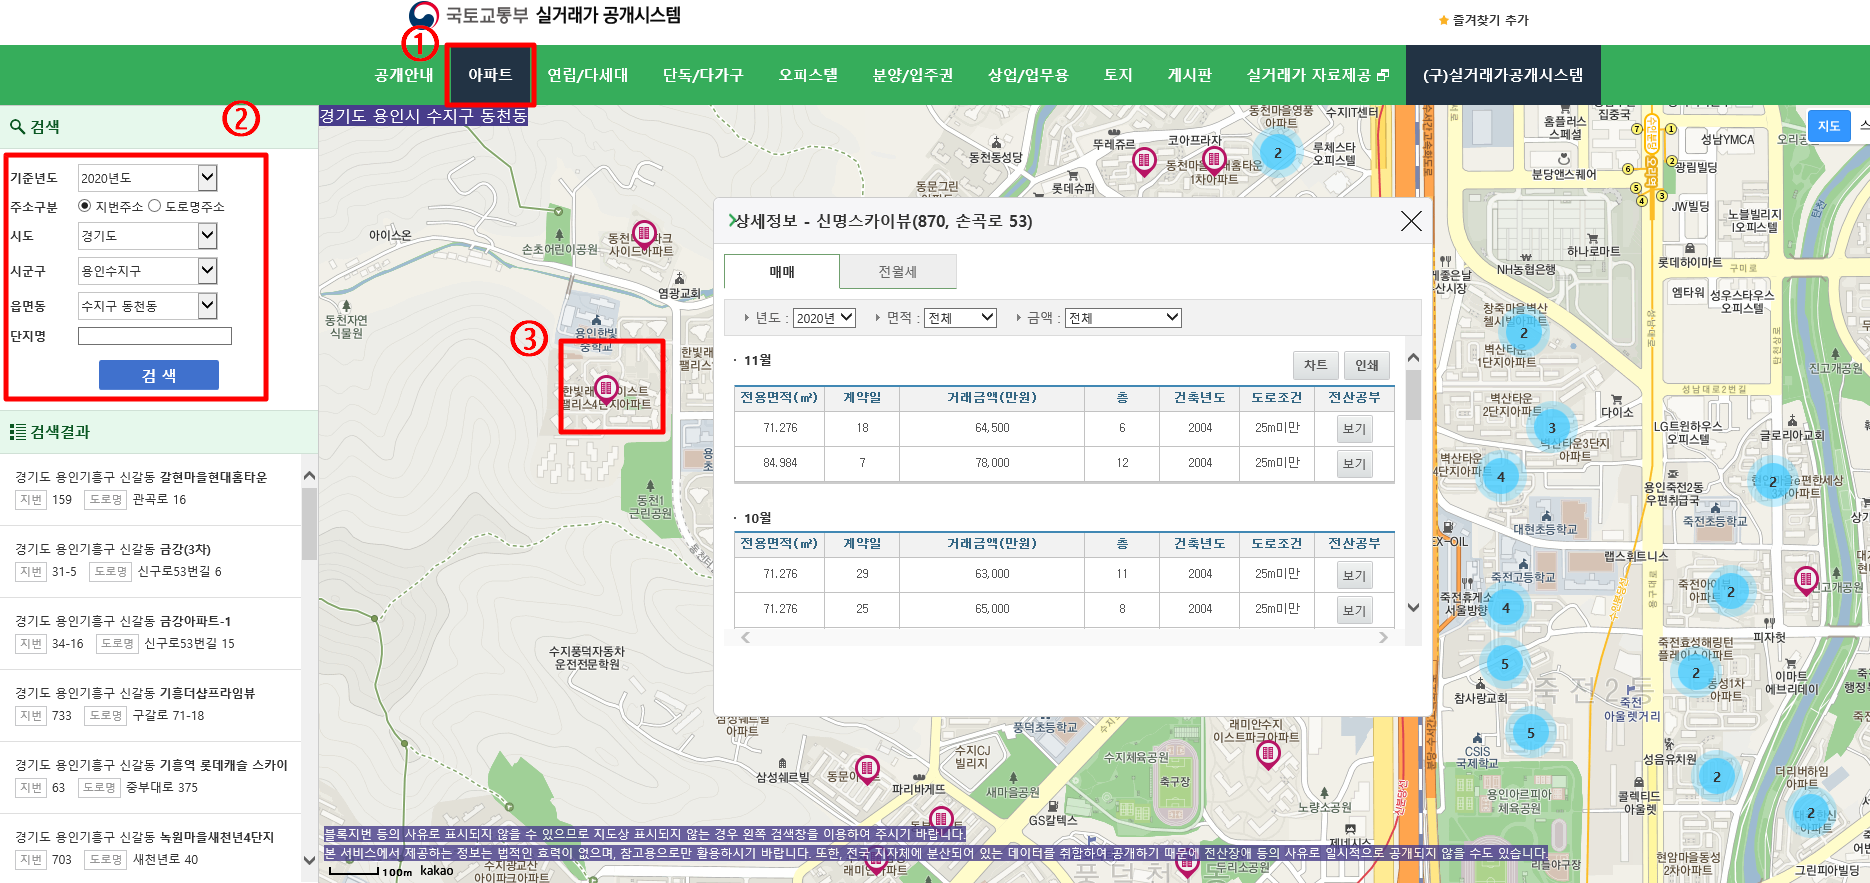1870x883 pixels.
Task: Click the 인쇄 button
Action: (1367, 365)
